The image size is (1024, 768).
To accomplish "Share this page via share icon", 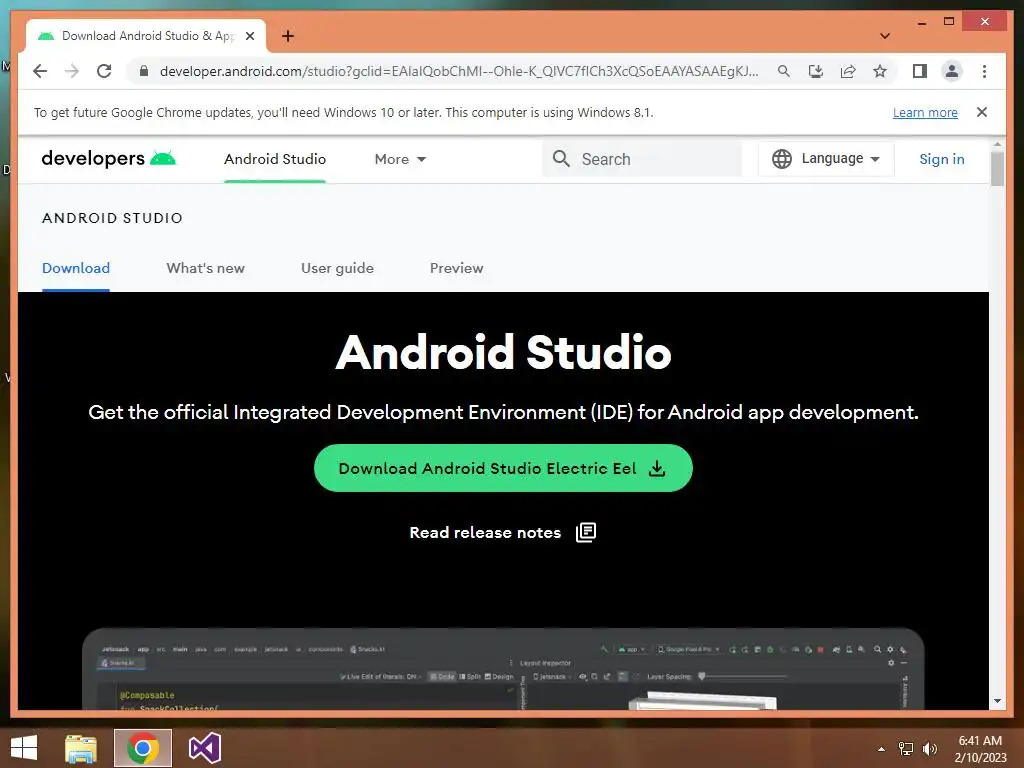I will [848, 71].
